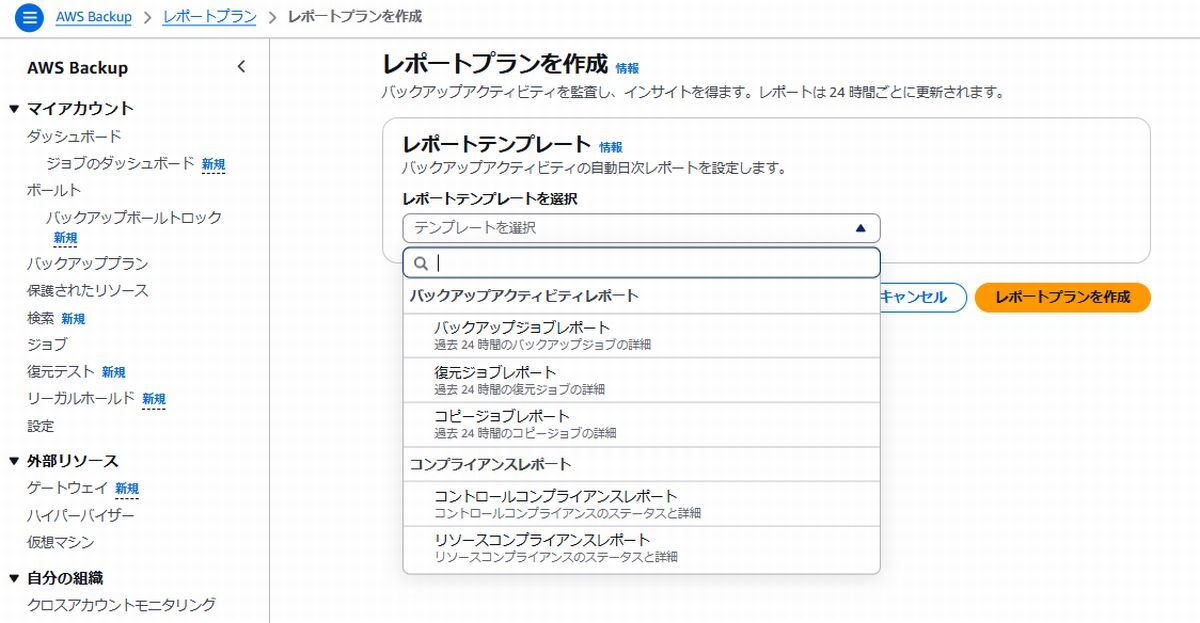Open the hamburger navigation menu icon
Image resolution: width=1200 pixels, height=623 pixels.
coord(30,18)
